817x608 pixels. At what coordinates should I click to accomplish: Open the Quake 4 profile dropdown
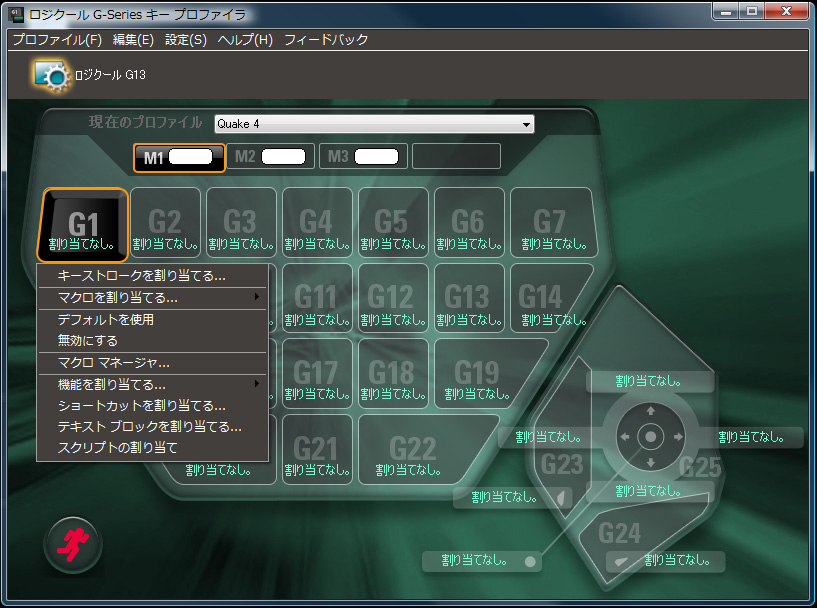click(374, 124)
